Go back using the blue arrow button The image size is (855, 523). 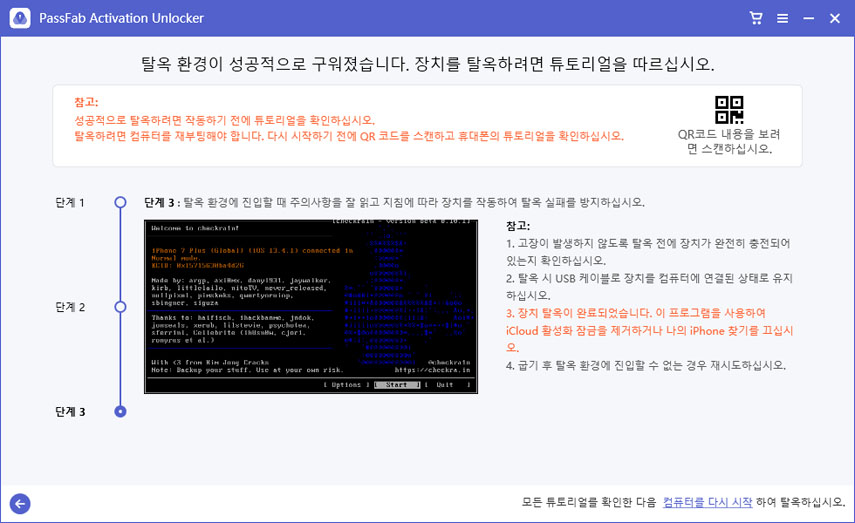19,504
